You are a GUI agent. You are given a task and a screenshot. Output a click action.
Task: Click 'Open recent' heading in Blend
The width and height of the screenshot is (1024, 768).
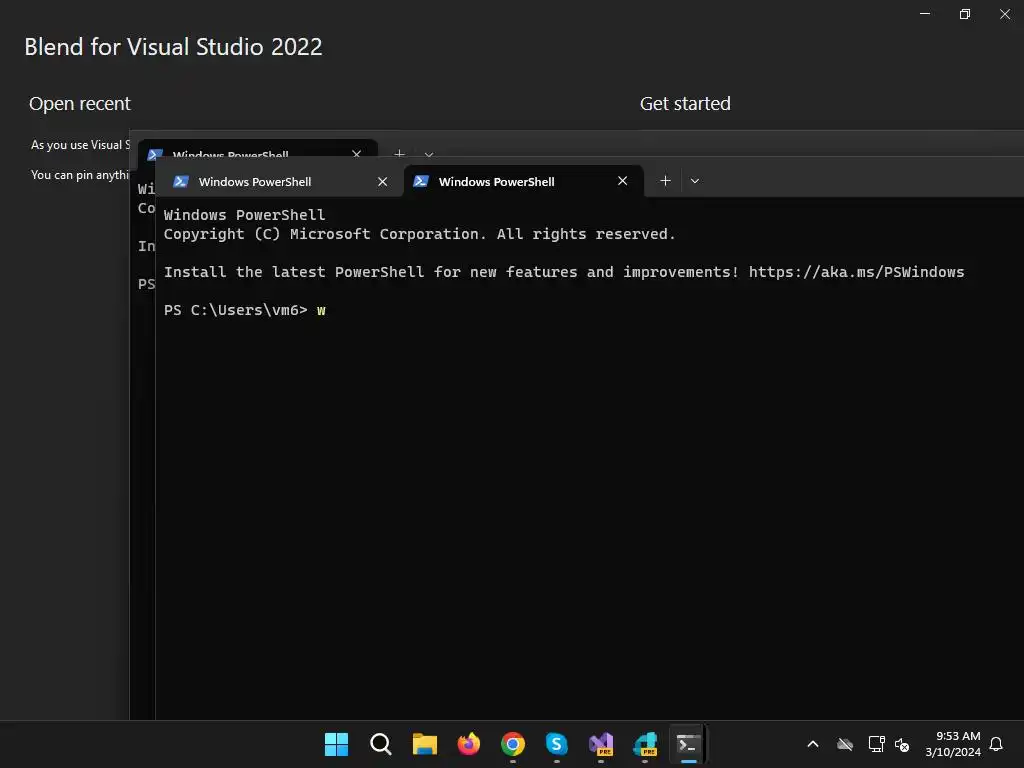(x=80, y=103)
